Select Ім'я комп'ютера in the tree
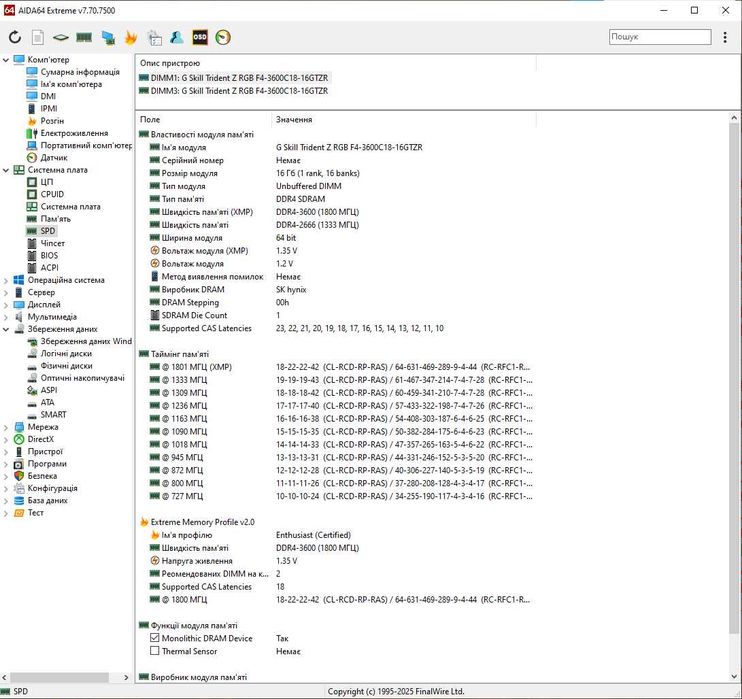Image resolution: width=742 pixels, height=699 pixels. tap(71, 84)
